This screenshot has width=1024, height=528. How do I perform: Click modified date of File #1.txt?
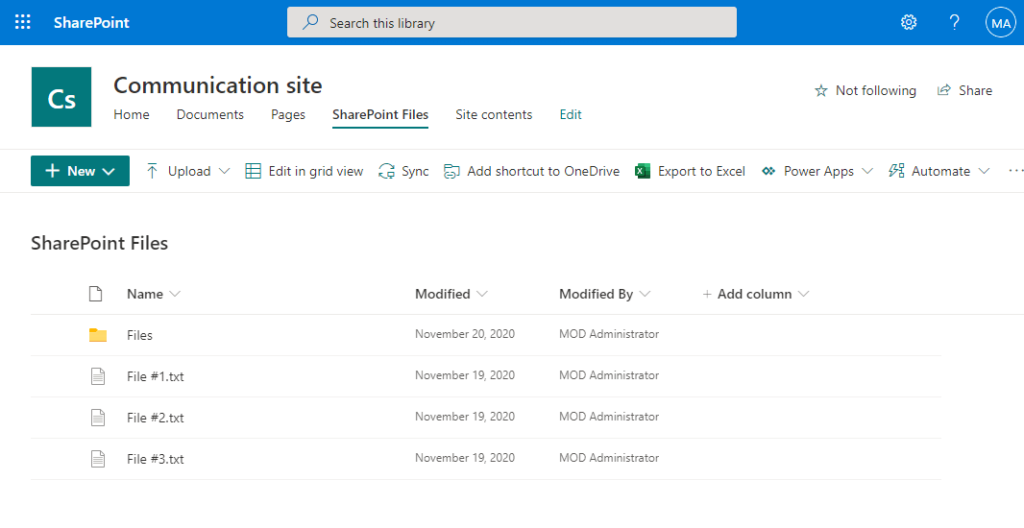point(465,375)
